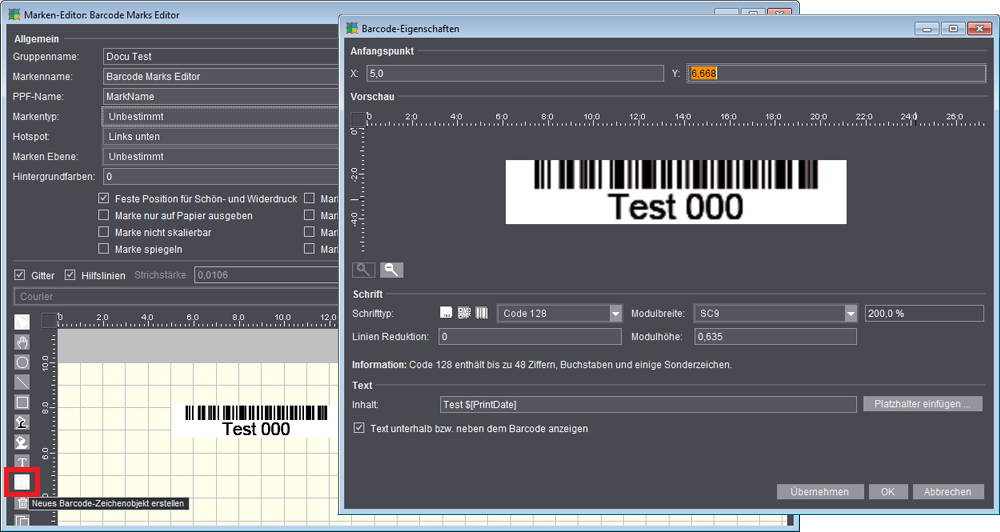Enable Marke nur auf Papier ausgeben
The height and width of the screenshot is (532, 1000).
(x=103, y=215)
